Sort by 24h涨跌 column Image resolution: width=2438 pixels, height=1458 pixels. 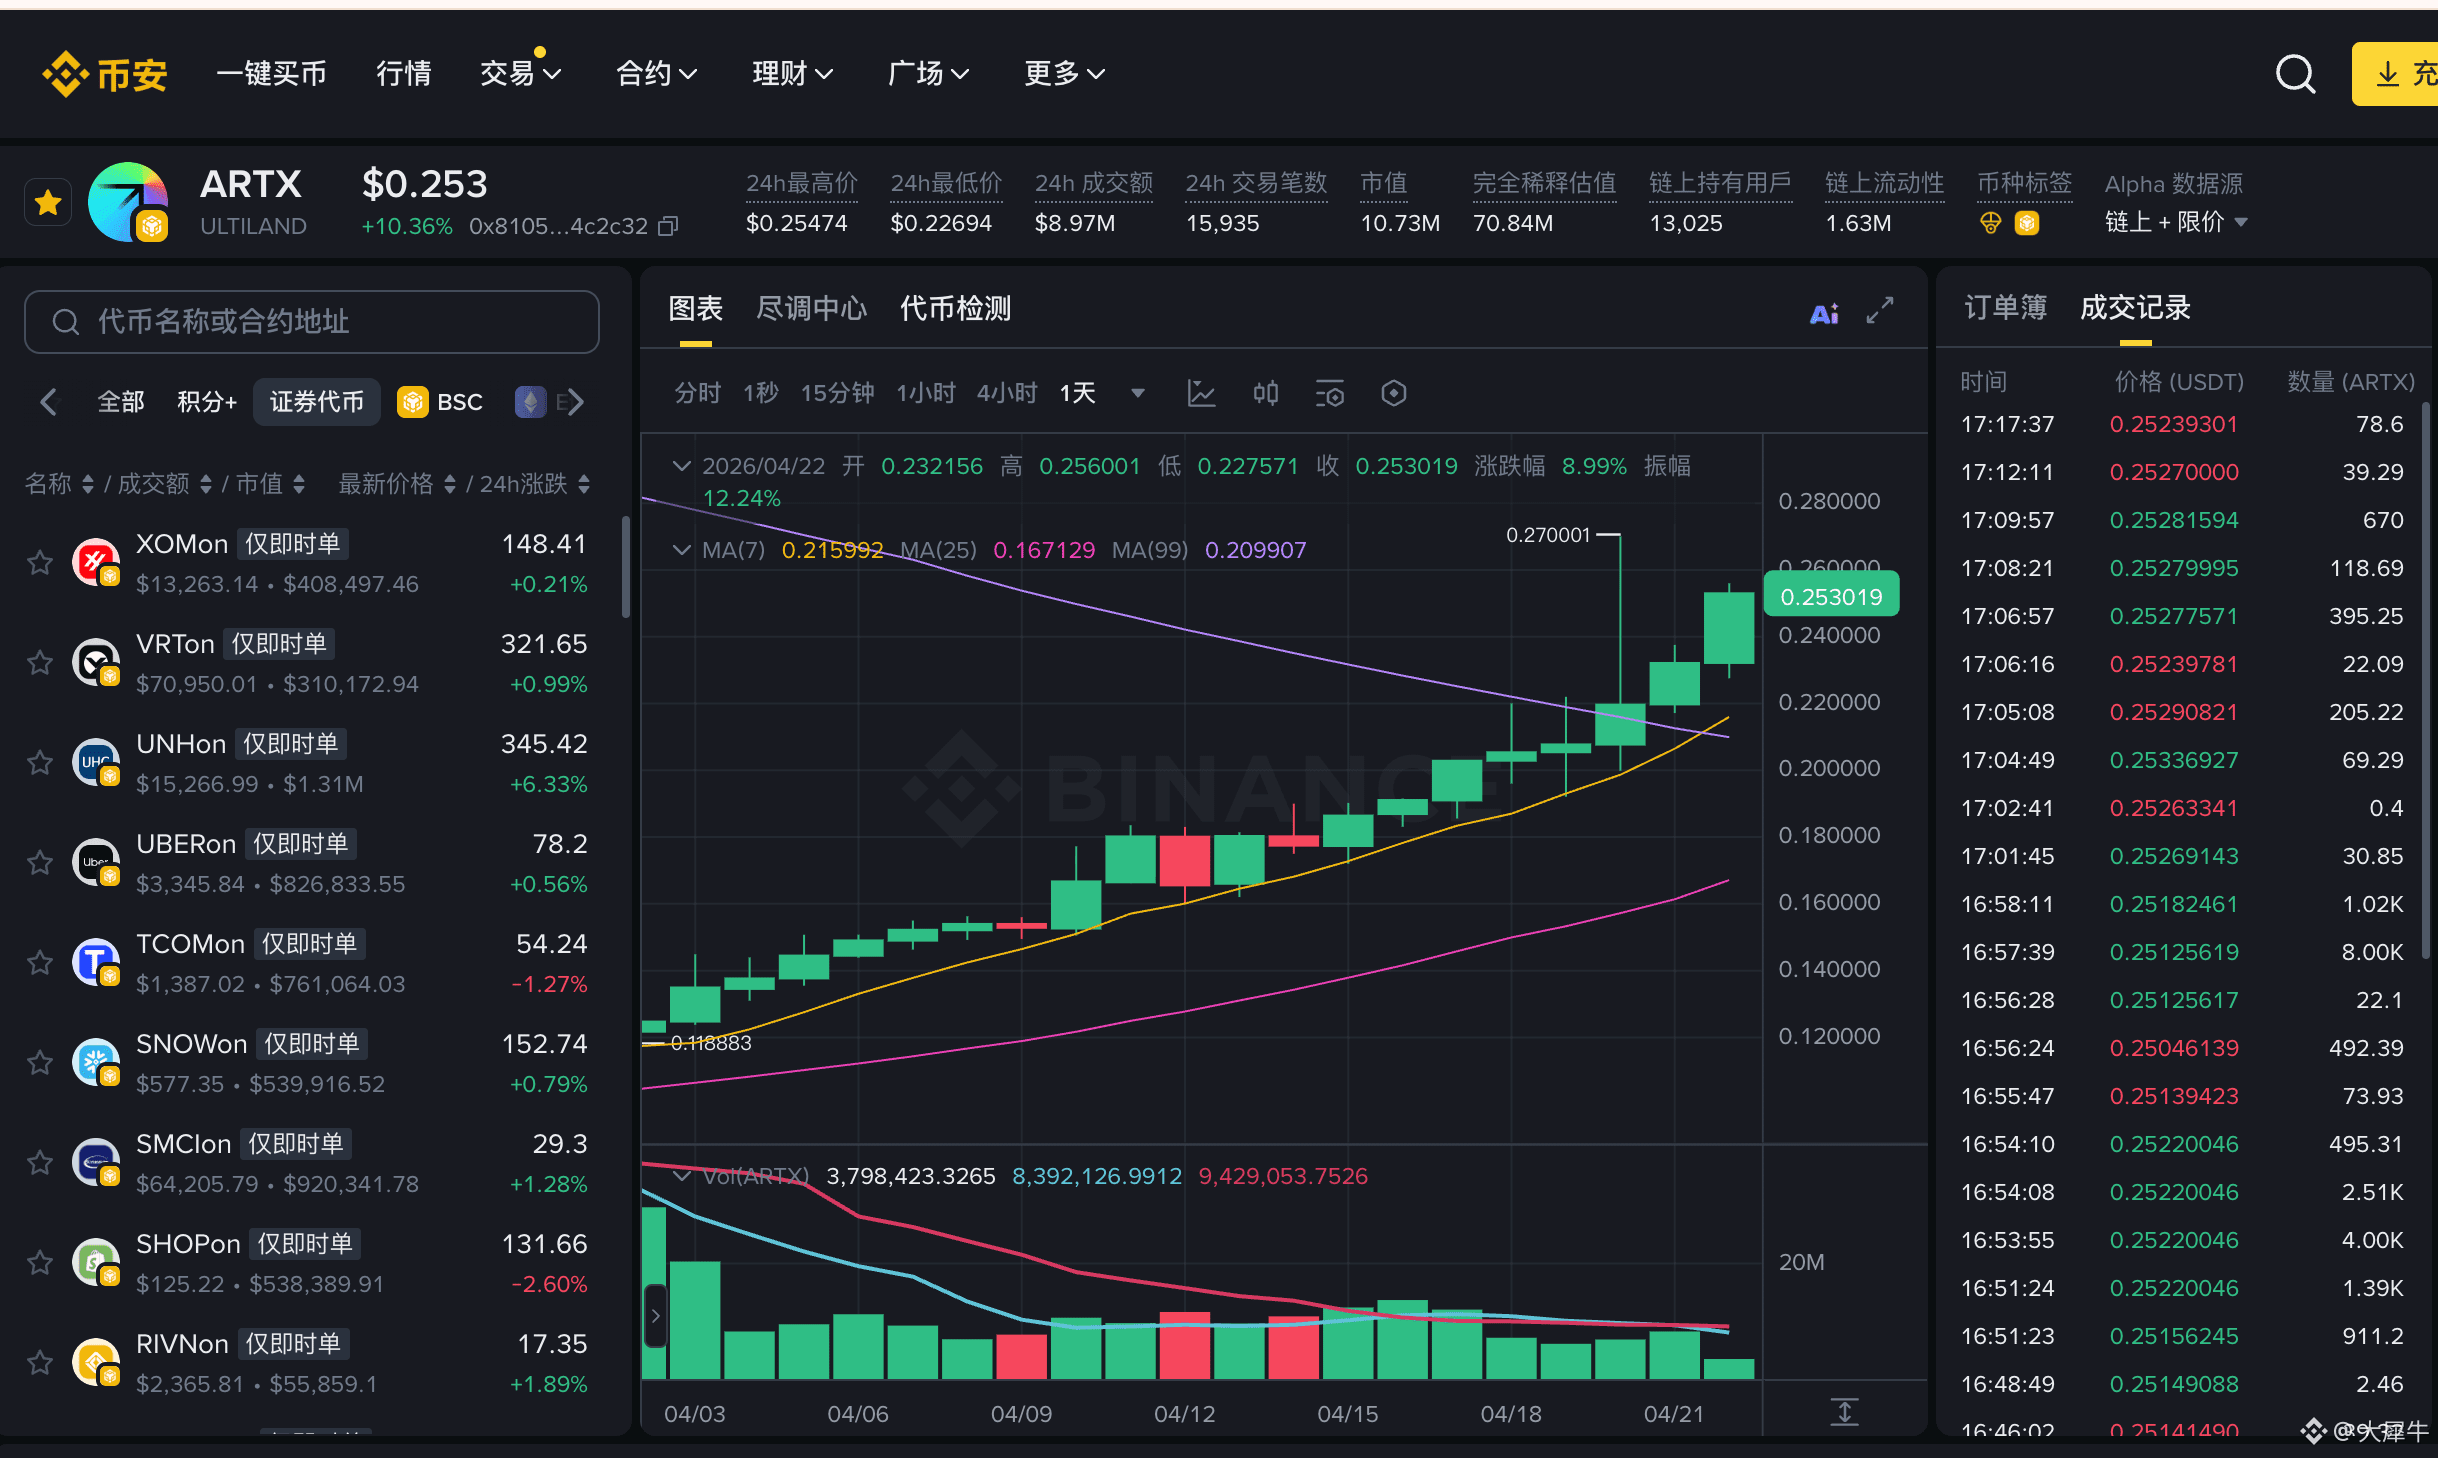(x=535, y=484)
